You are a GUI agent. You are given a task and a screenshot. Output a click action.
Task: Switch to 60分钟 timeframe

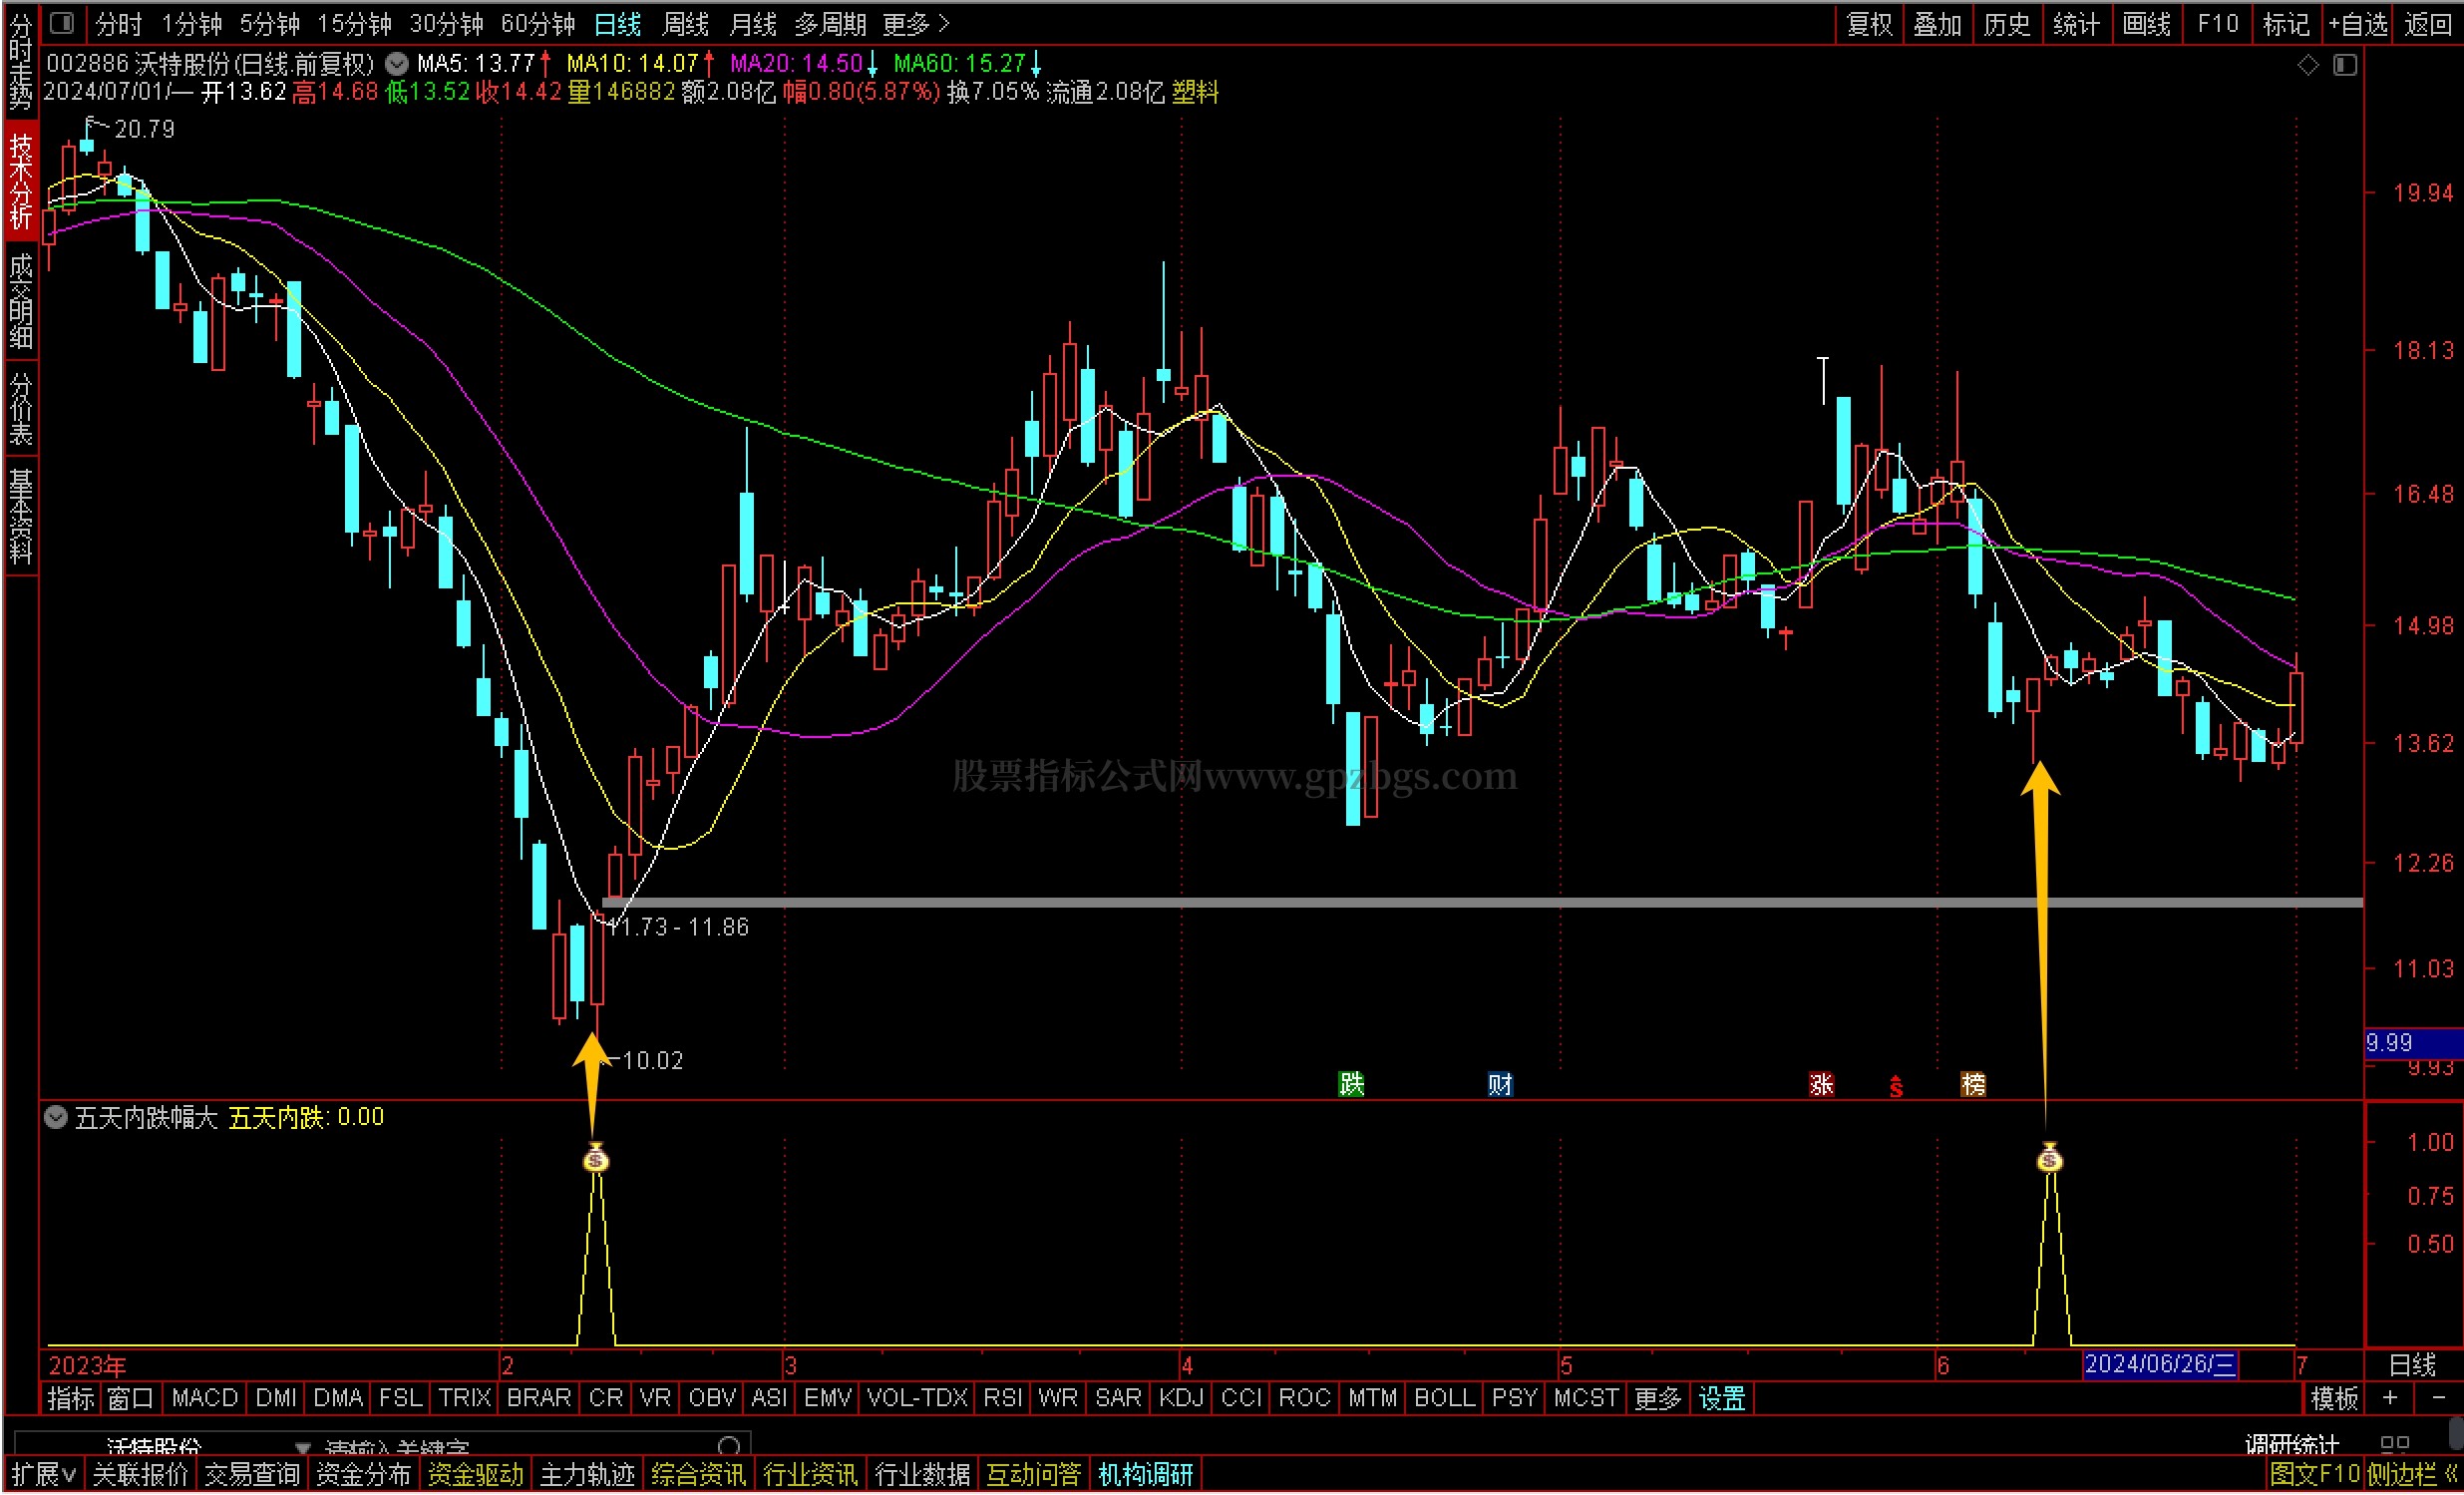click(x=538, y=24)
